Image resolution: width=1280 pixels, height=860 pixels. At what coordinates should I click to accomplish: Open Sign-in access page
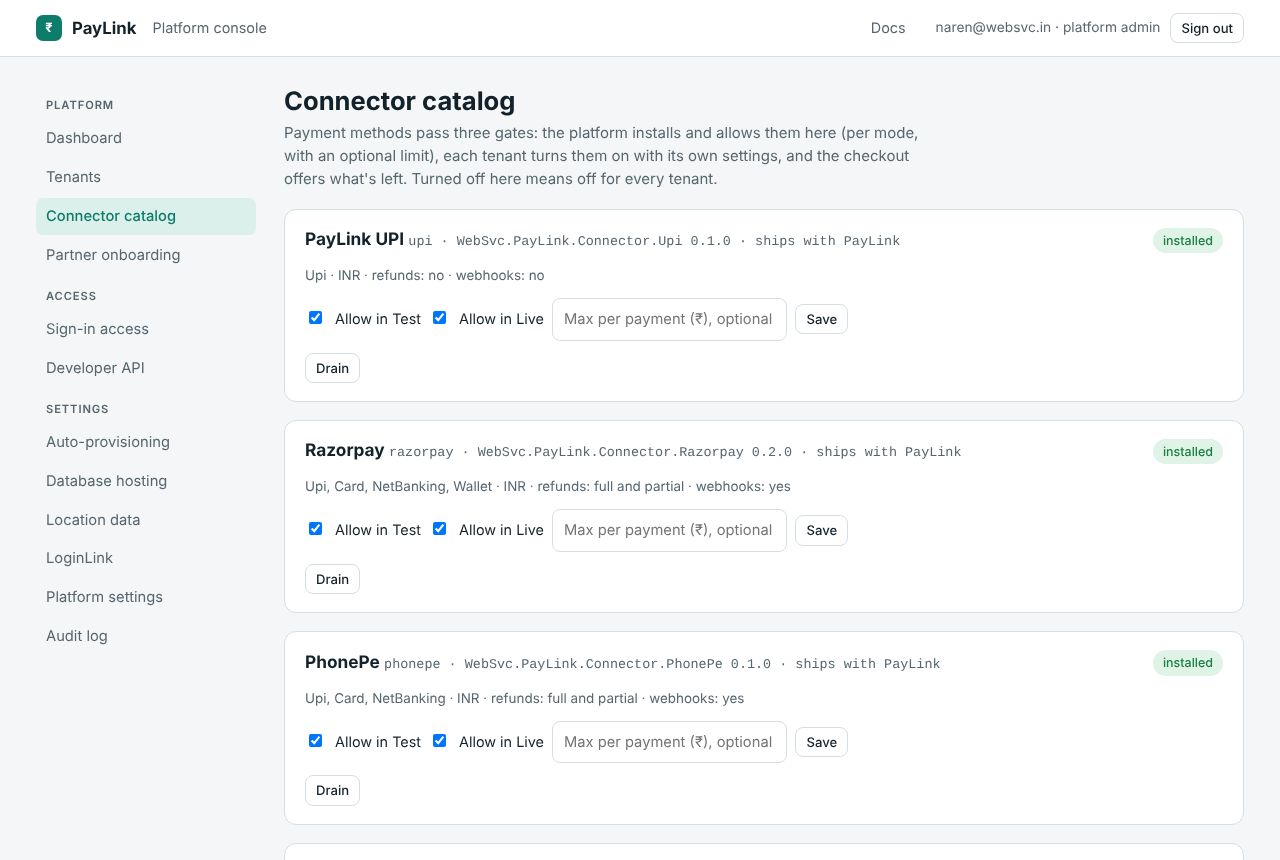(146, 329)
